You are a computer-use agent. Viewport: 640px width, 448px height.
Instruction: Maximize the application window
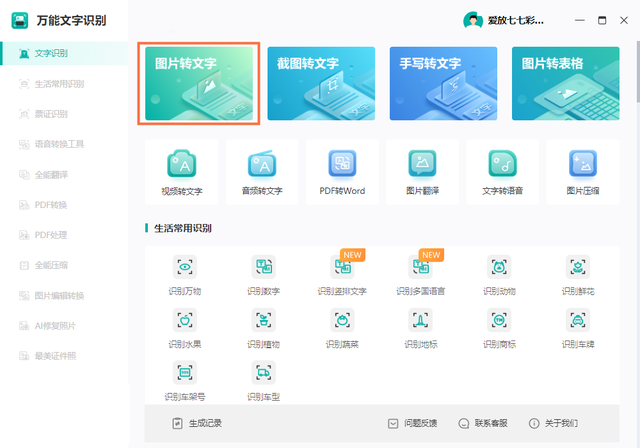[602, 20]
